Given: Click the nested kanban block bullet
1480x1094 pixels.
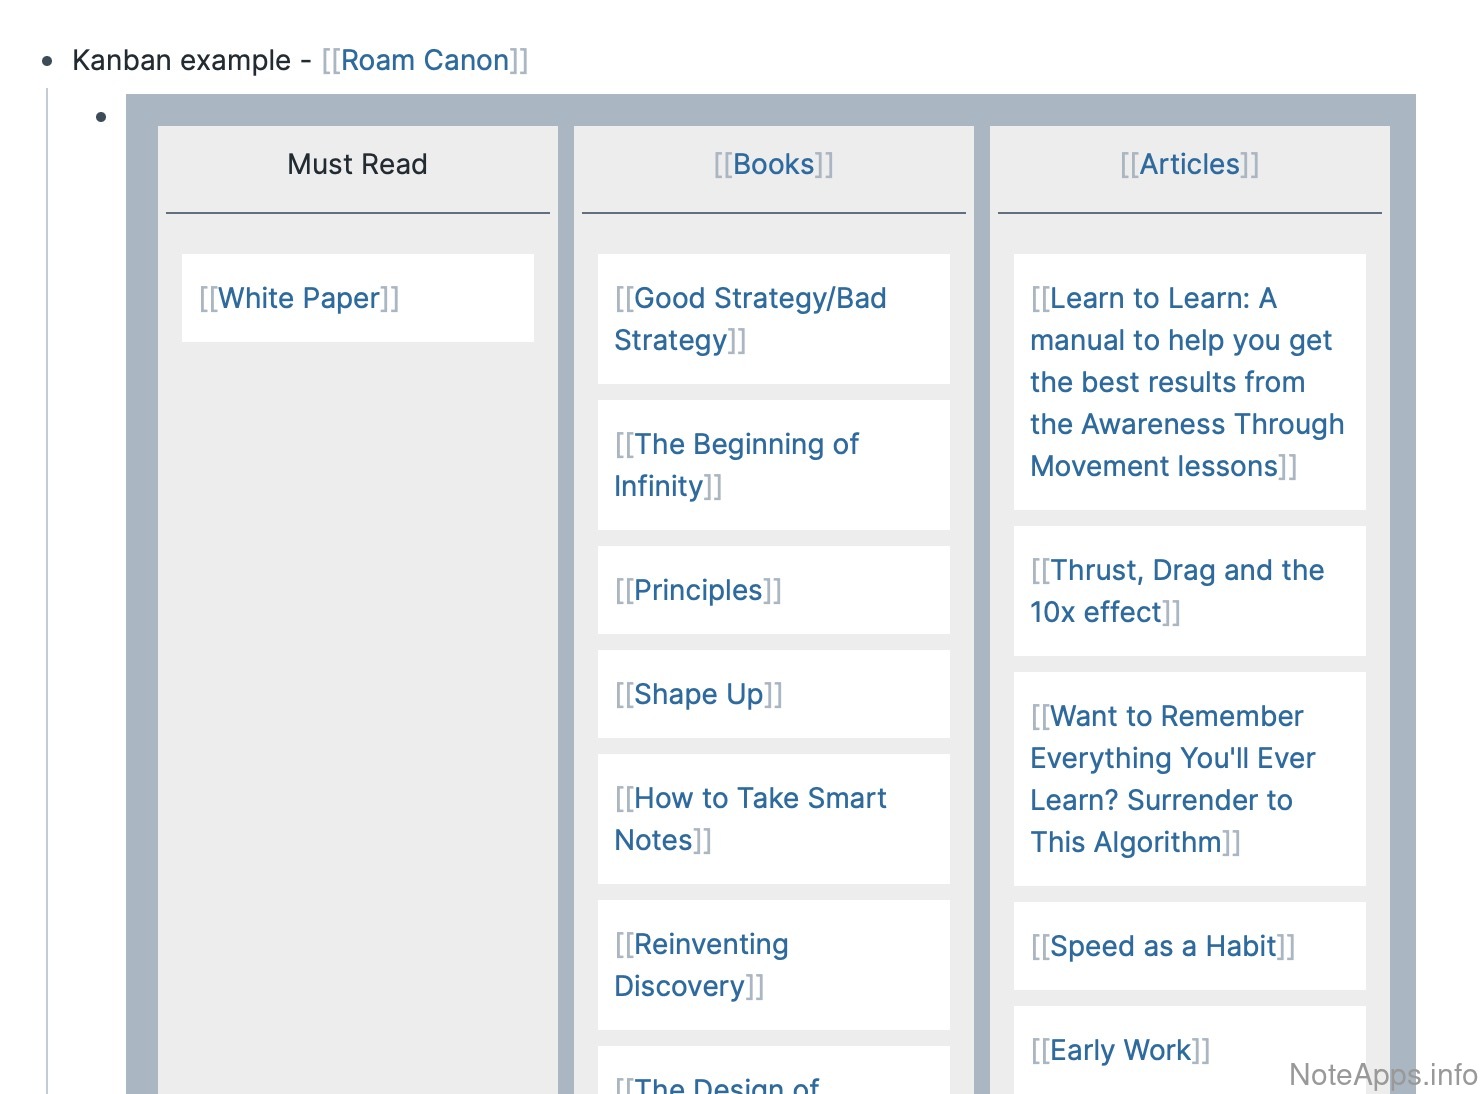Looking at the screenshot, I should click(x=101, y=118).
